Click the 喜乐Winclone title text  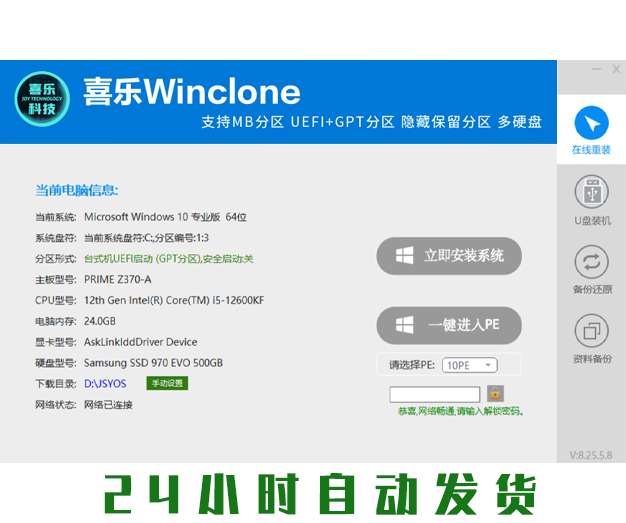click(x=192, y=91)
